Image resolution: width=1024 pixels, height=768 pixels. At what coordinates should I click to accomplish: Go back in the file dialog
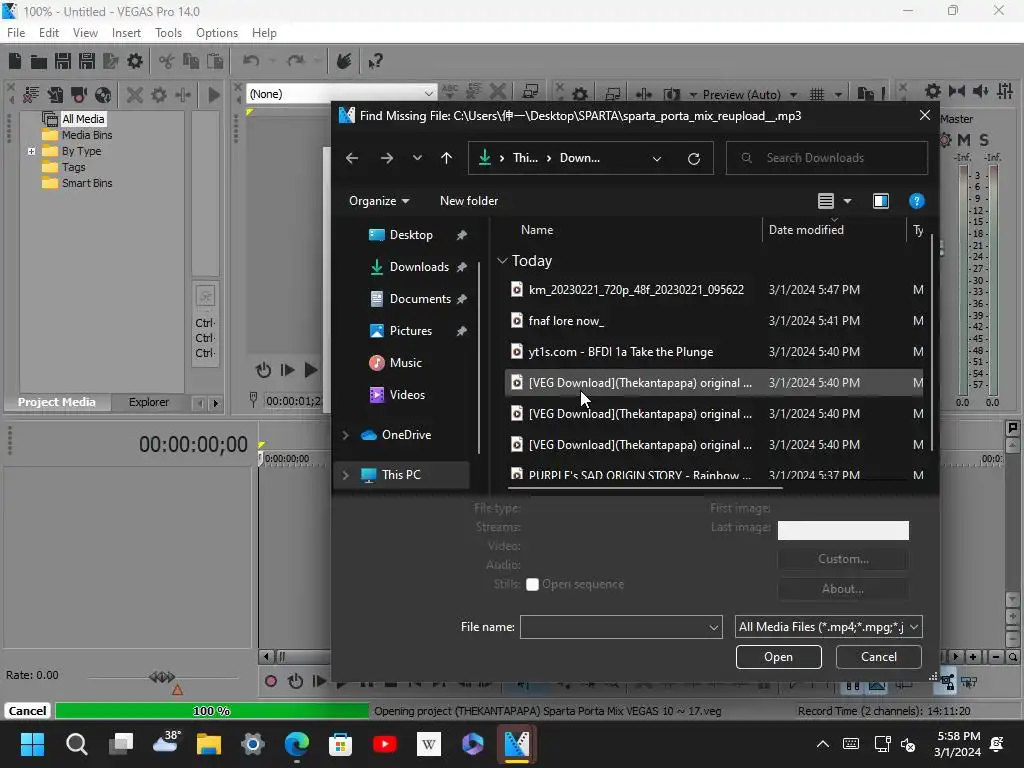[x=352, y=158]
